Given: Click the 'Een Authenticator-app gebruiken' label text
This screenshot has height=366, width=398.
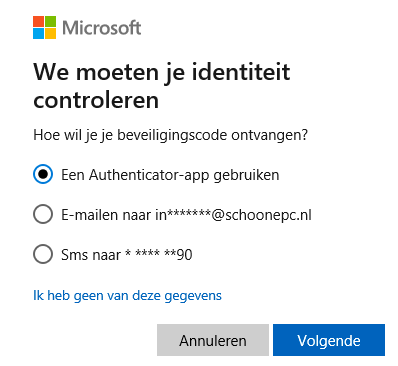Looking at the screenshot, I should coord(170,175).
